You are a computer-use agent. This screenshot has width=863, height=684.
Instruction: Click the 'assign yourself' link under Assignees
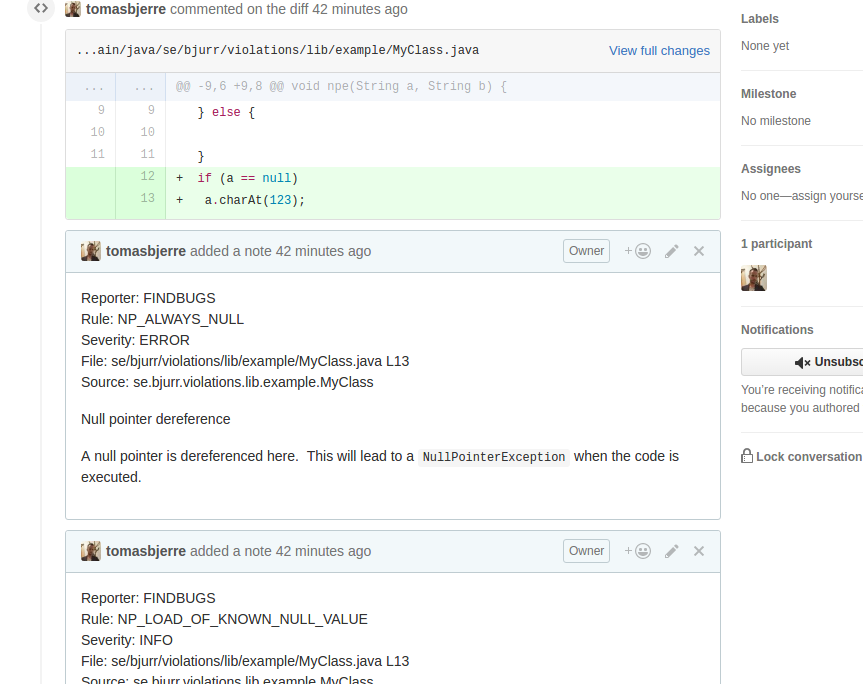click(x=827, y=196)
